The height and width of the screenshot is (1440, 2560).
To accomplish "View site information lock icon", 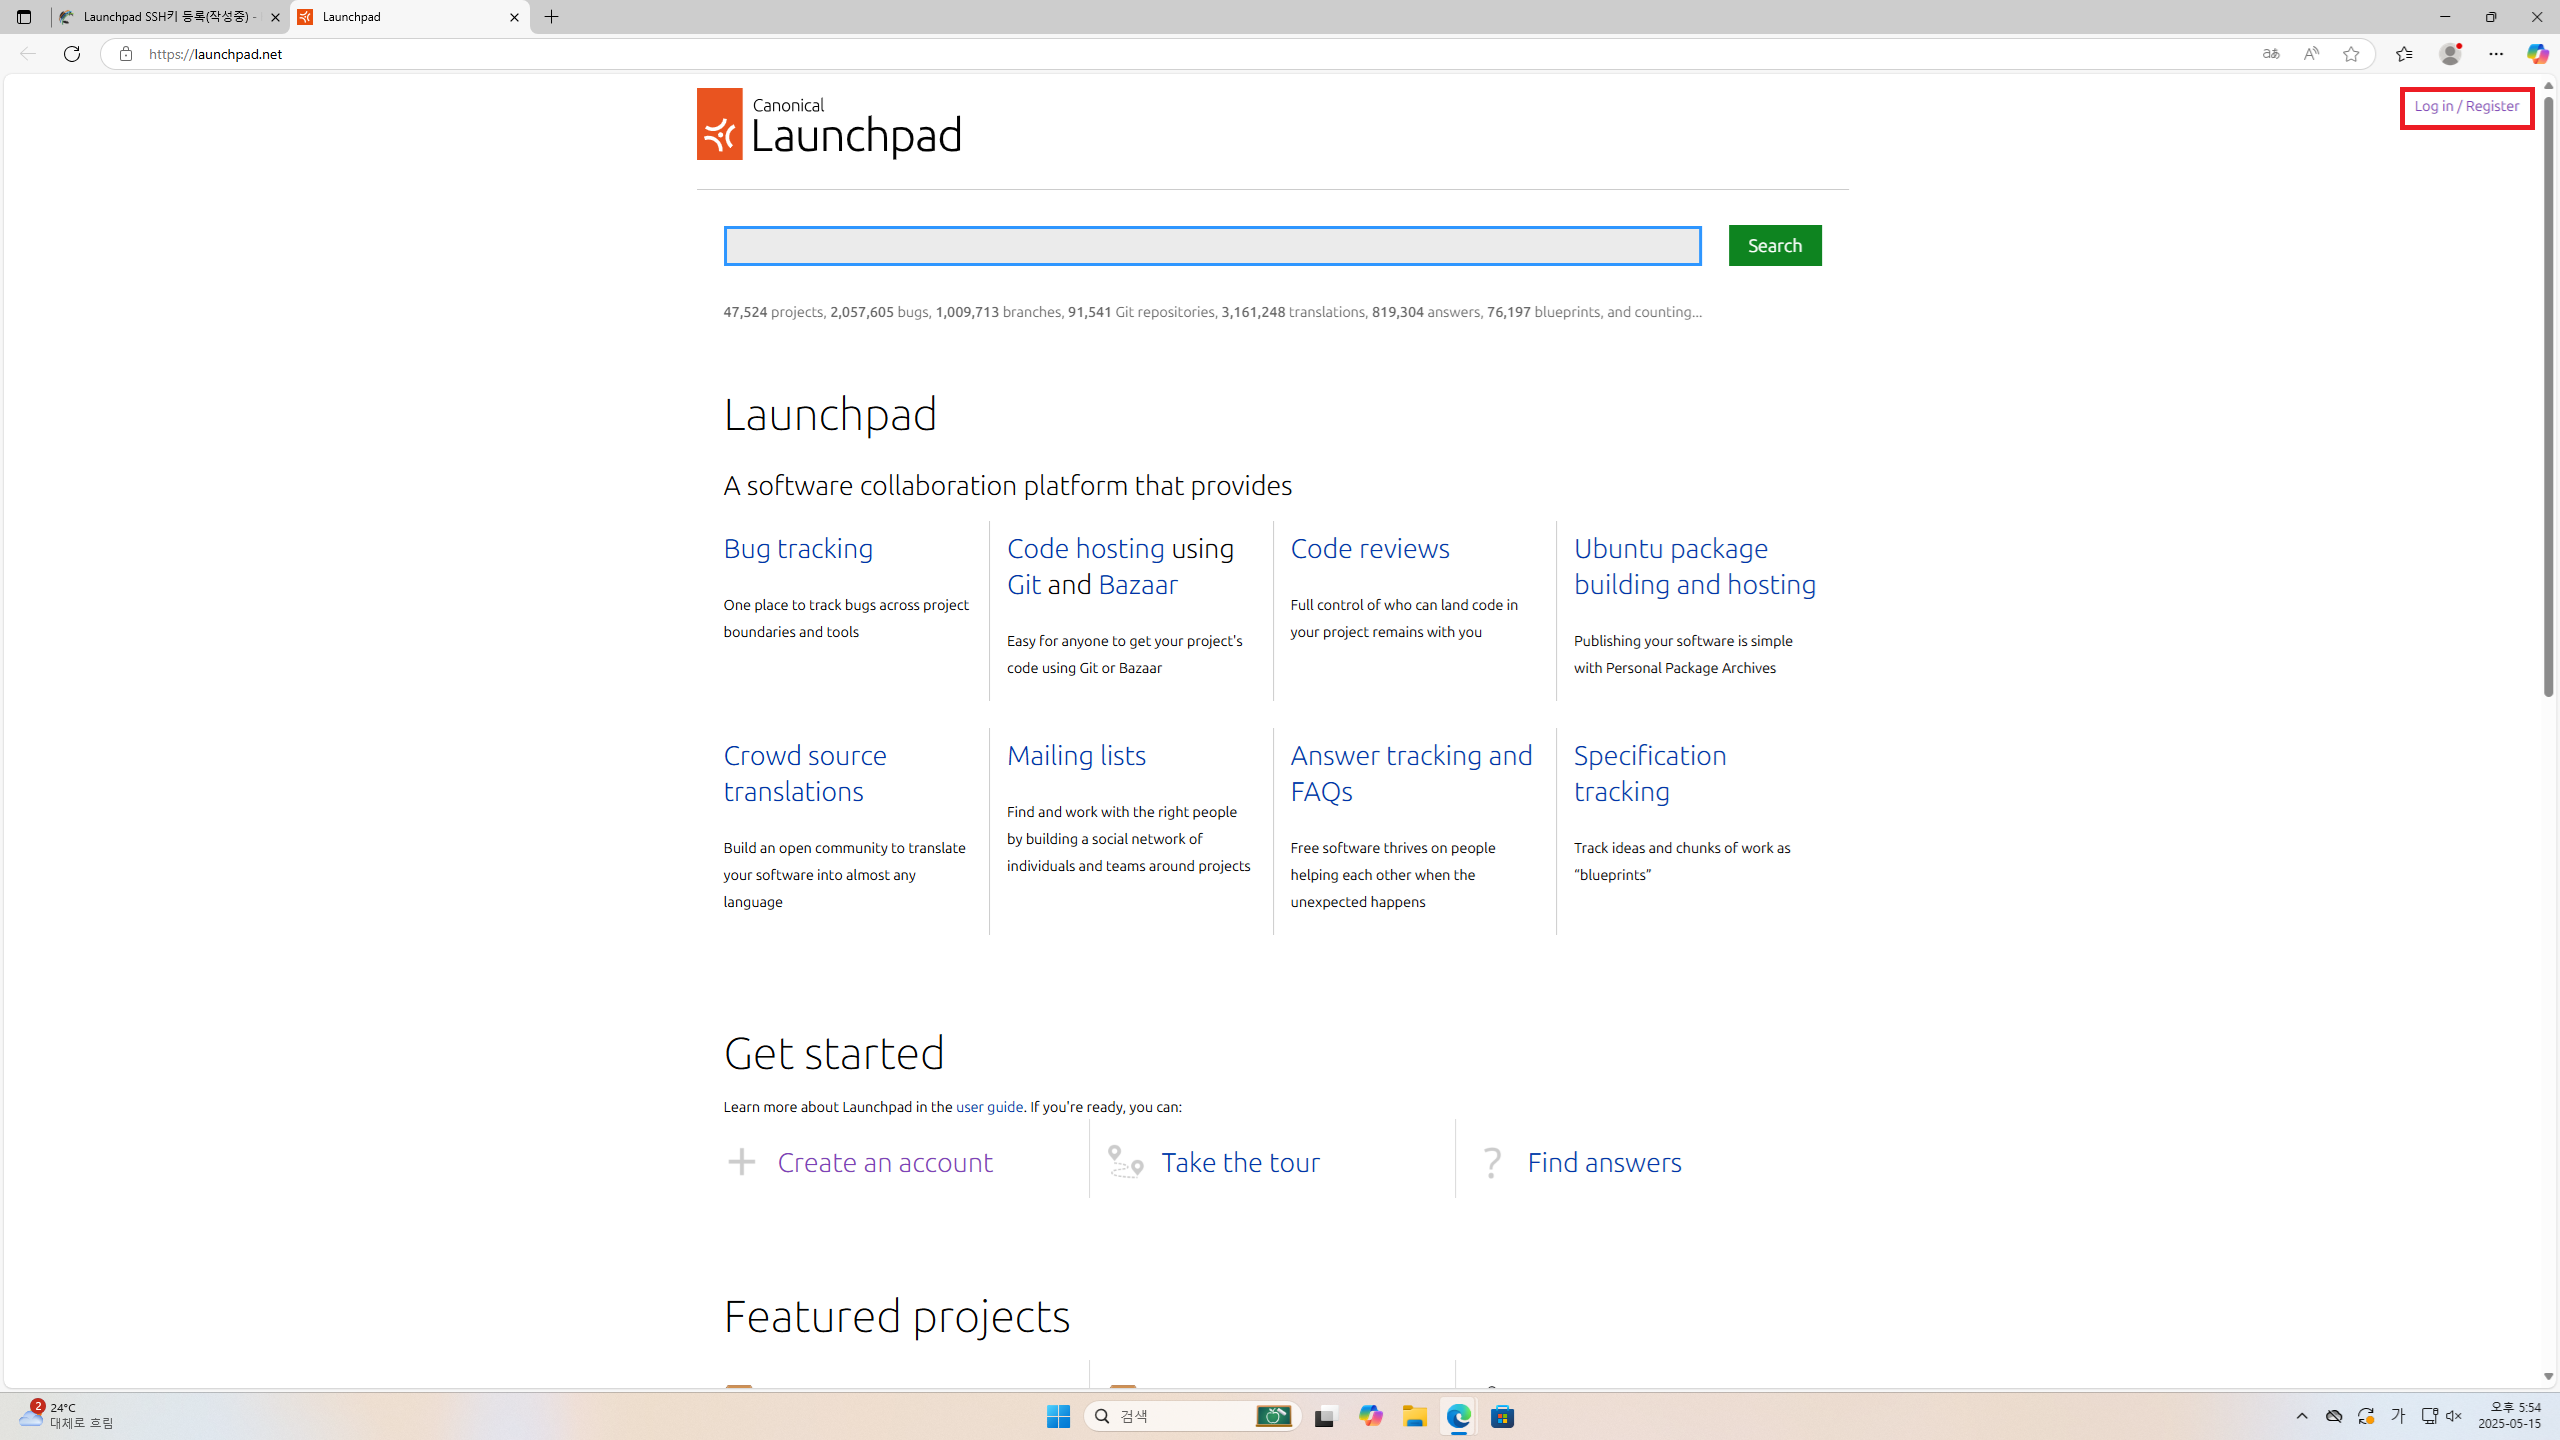I will 125,54.
